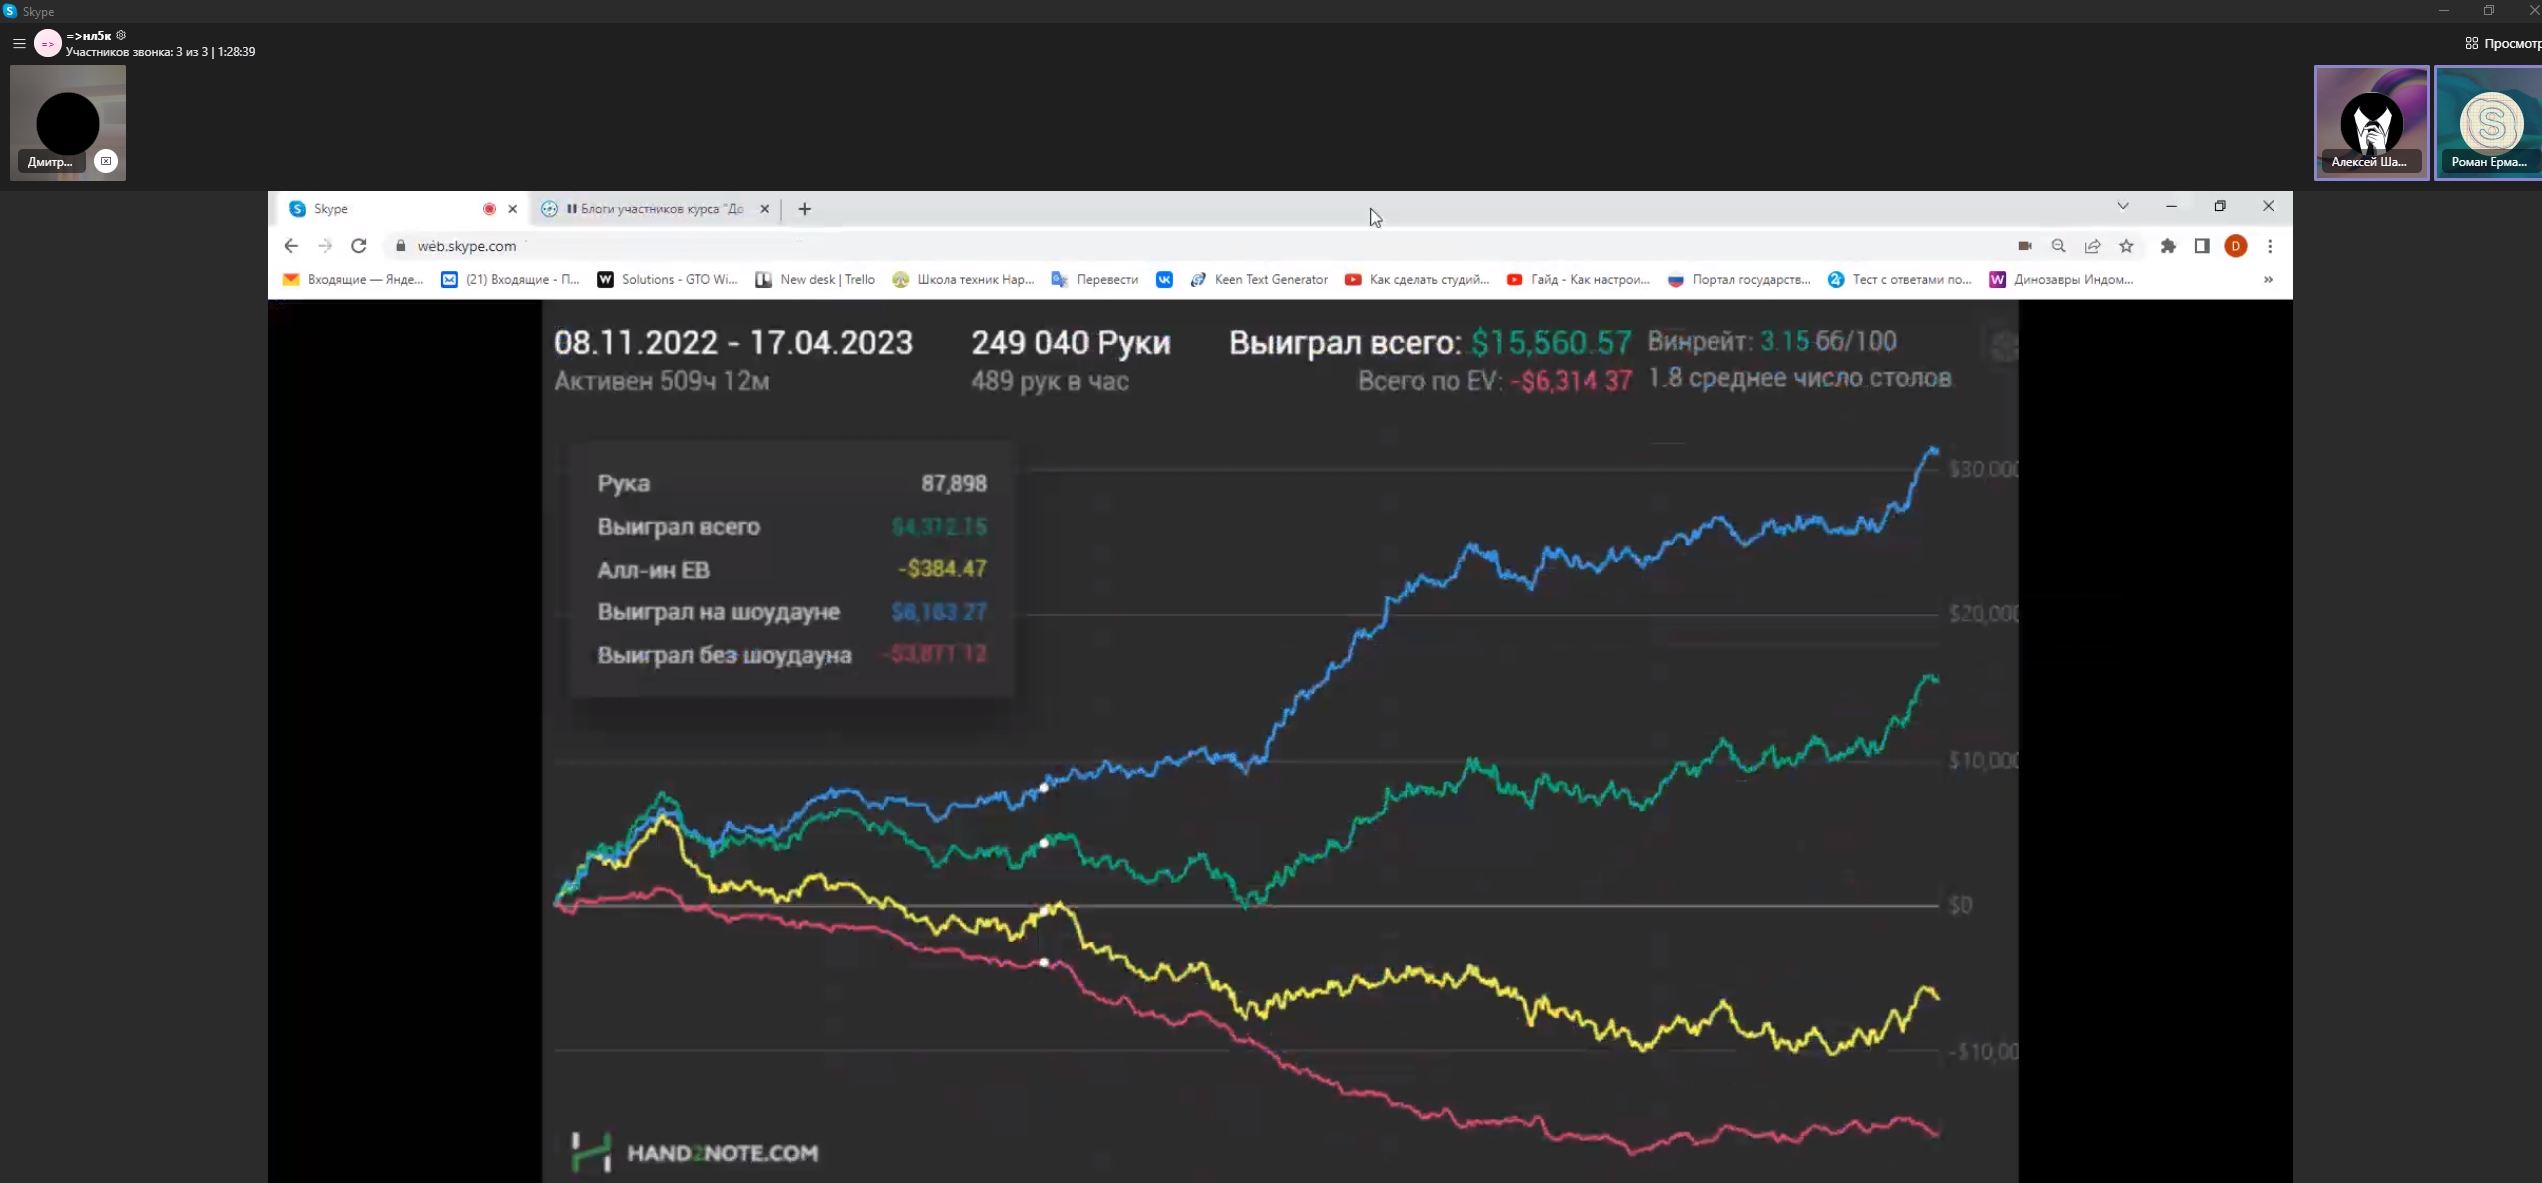Open (21) Входящие mail bookmark
This screenshot has width=2542, height=1183.
(511, 280)
